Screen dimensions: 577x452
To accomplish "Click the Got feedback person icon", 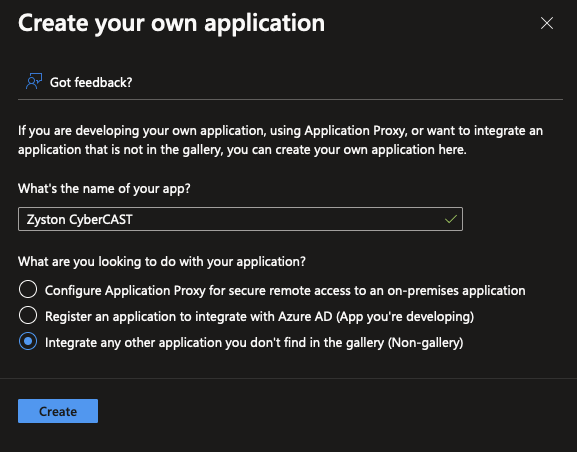I will [x=34, y=81].
